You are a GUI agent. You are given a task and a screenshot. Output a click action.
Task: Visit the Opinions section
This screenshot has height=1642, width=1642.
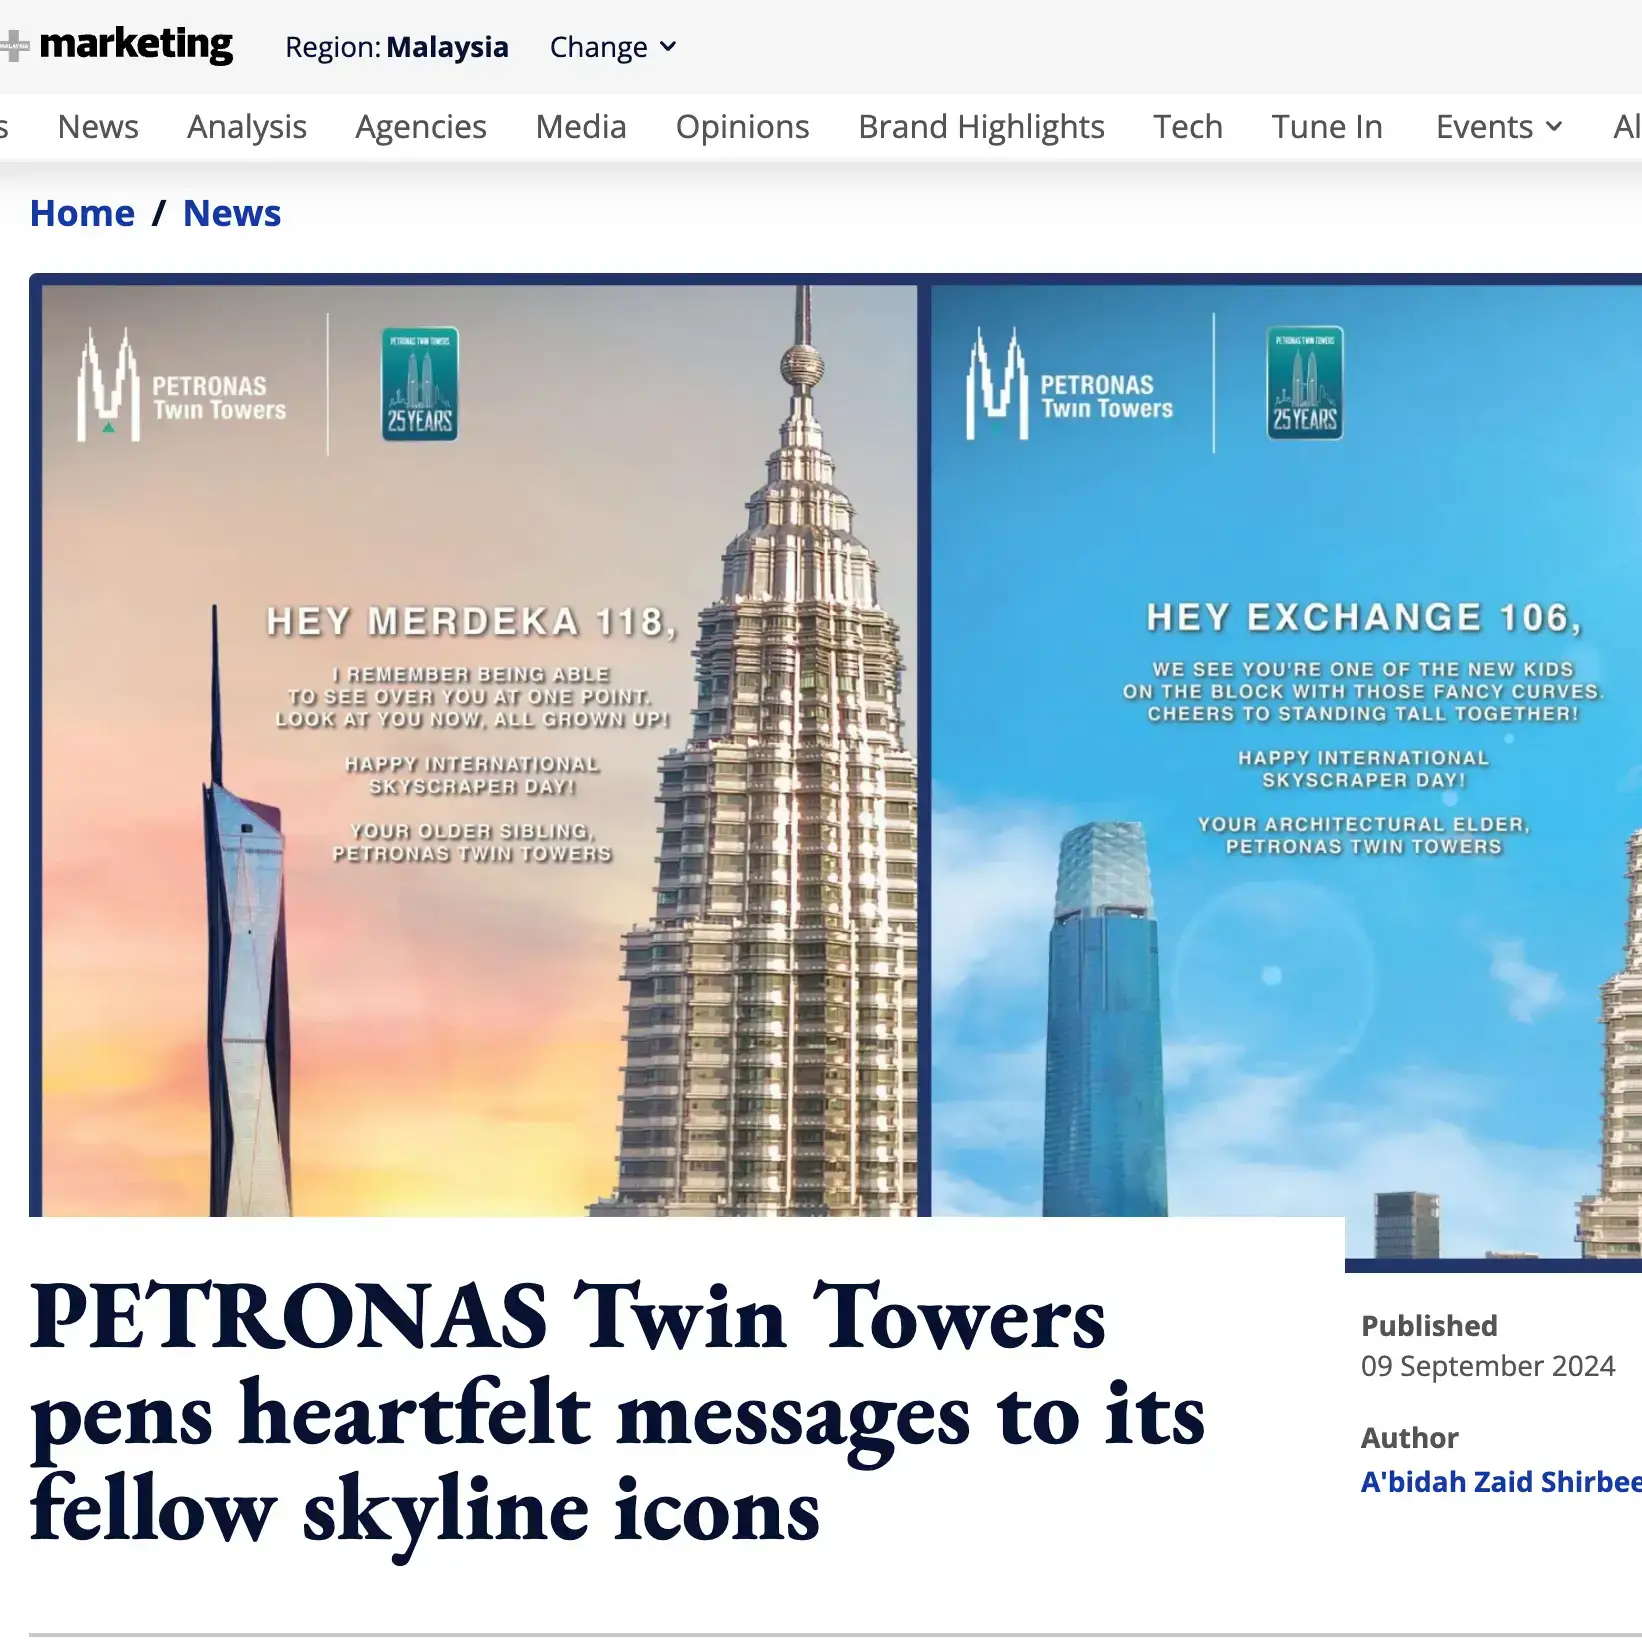(742, 127)
